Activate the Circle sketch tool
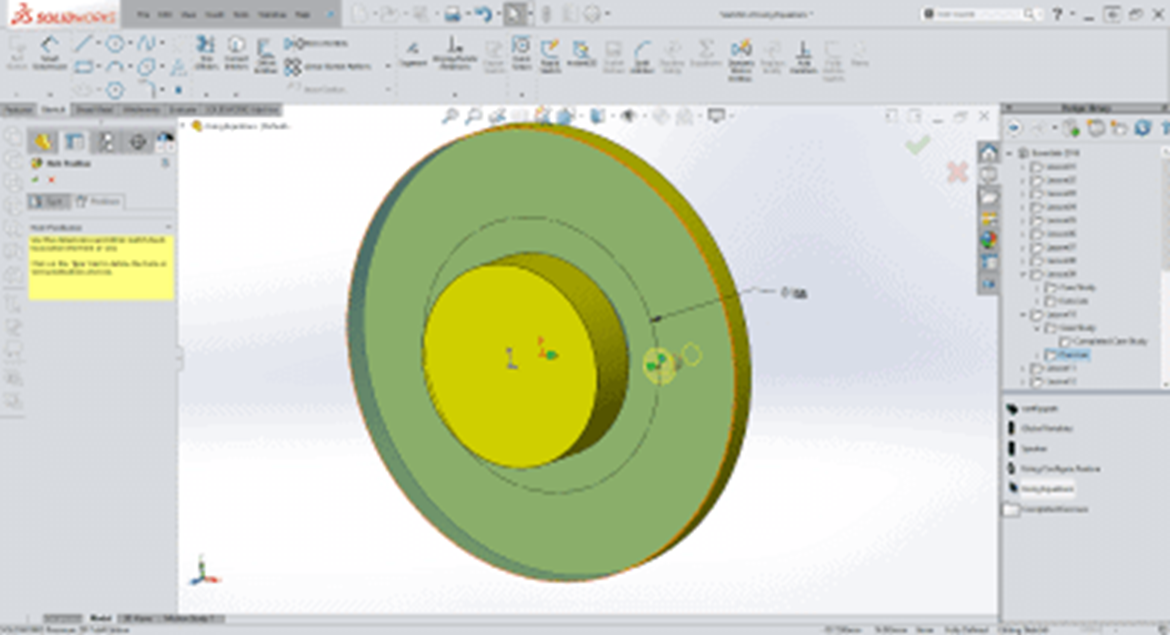This screenshot has width=1170, height=635. (x=113, y=44)
